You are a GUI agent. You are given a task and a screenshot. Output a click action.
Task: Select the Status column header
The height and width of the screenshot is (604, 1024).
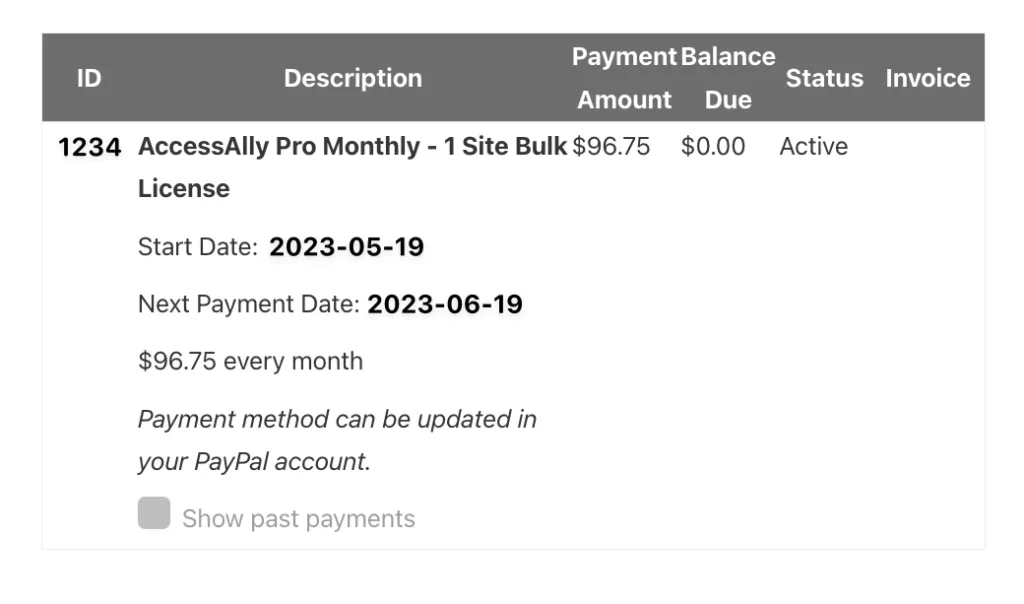coord(824,78)
